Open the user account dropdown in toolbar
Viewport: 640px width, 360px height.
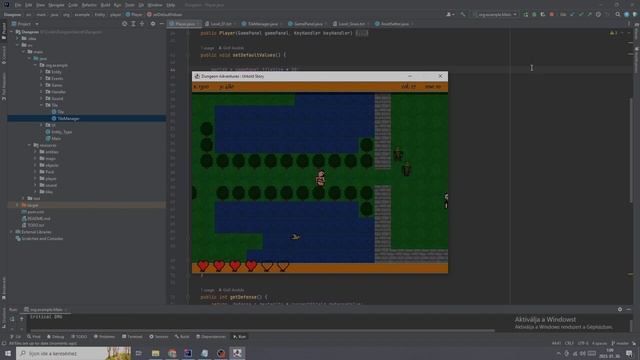450,14
